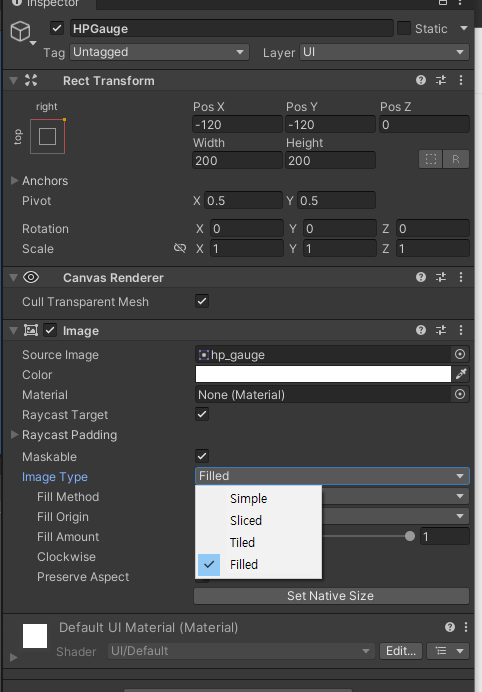Toggle raw edit mode R button
482x692 pixels.
coord(456,159)
